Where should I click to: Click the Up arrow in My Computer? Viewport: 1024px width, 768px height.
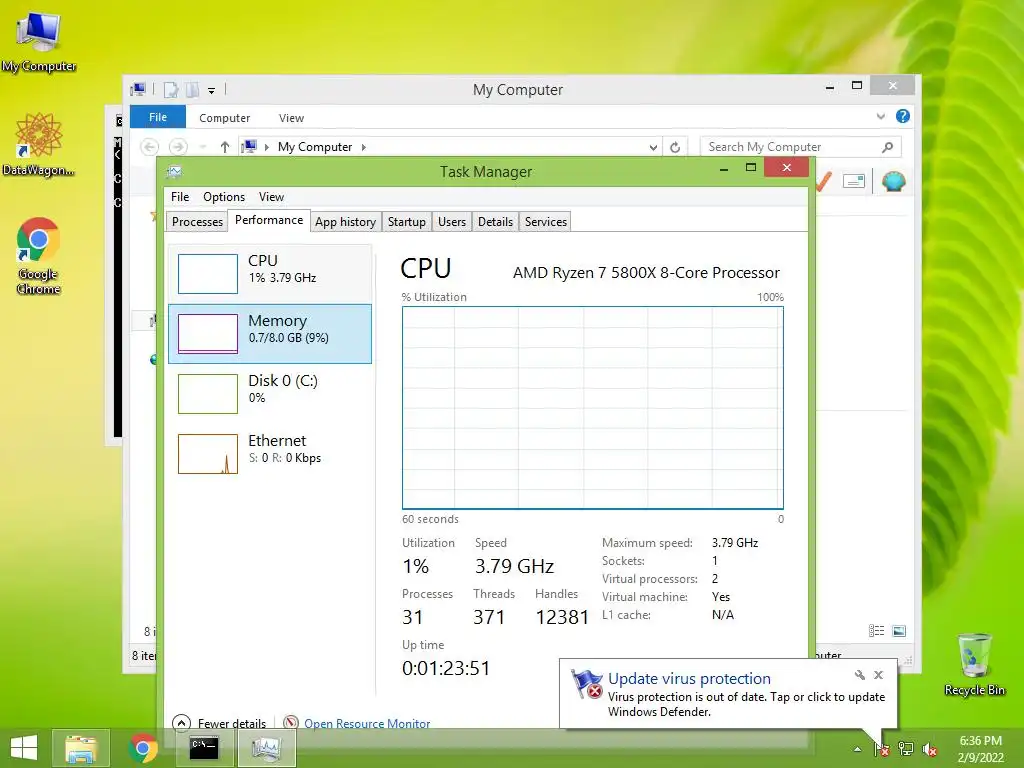225,147
